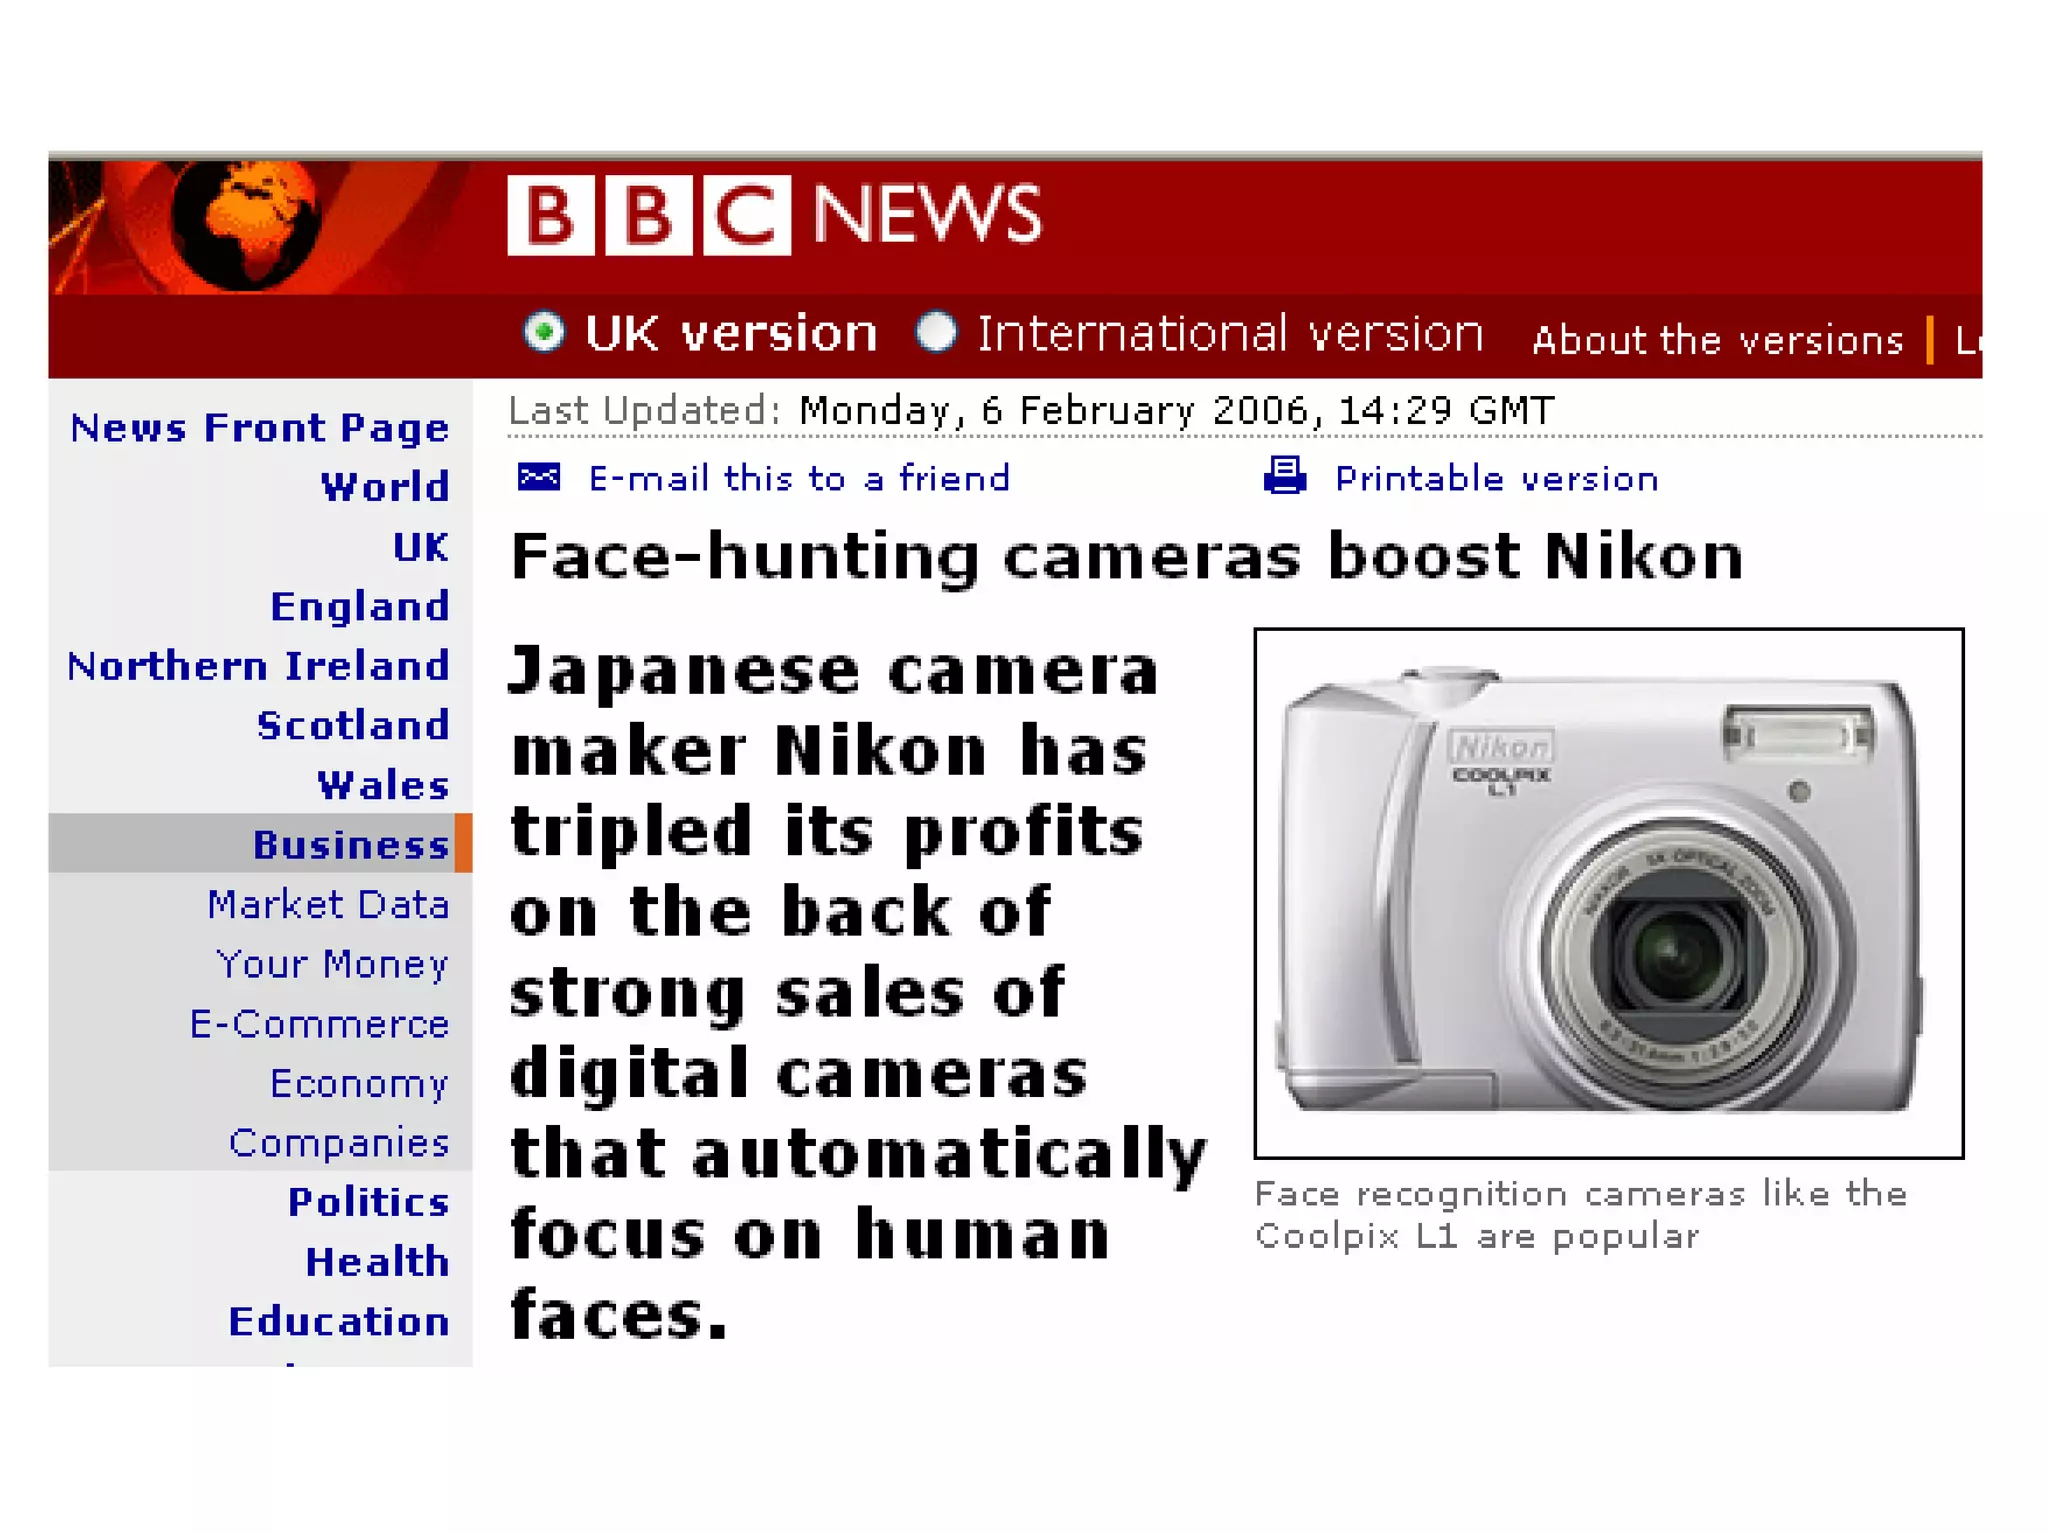Open the Business section

pyautogui.click(x=350, y=844)
